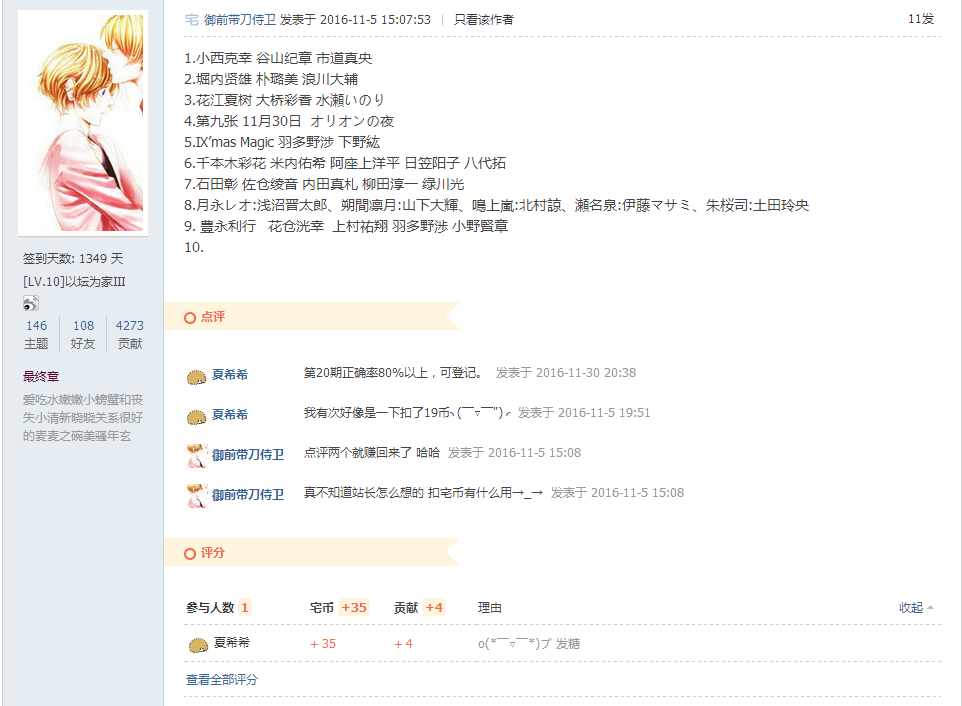Open the 108 好友 count
The image size is (962, 706).
(83, 334)
